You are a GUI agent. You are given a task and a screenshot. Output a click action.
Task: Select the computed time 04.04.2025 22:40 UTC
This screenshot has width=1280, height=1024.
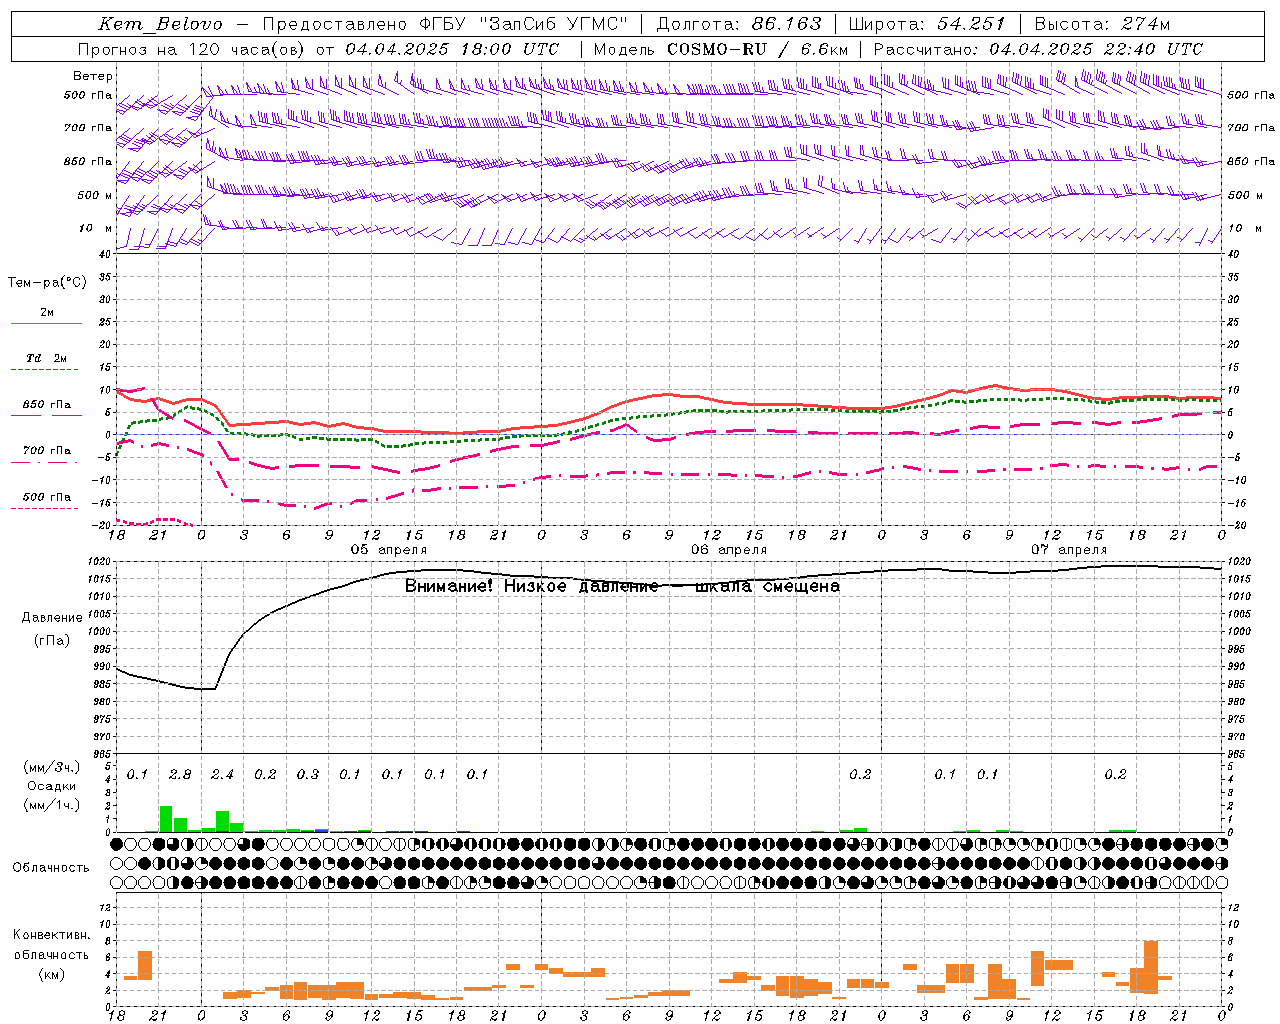pos(1096,49)
